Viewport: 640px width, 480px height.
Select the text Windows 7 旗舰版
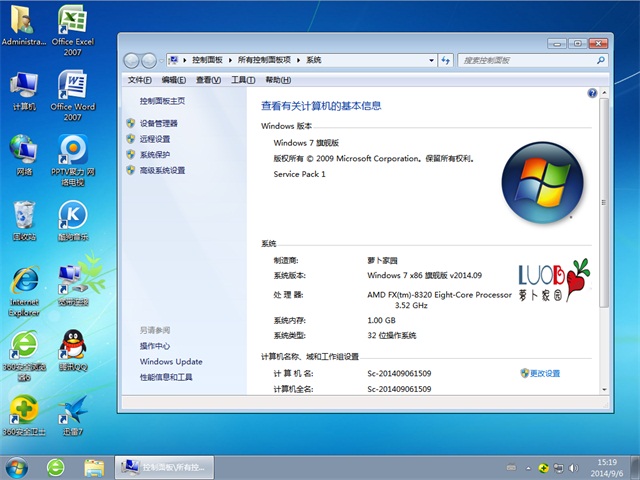click(x=306, y=143)
